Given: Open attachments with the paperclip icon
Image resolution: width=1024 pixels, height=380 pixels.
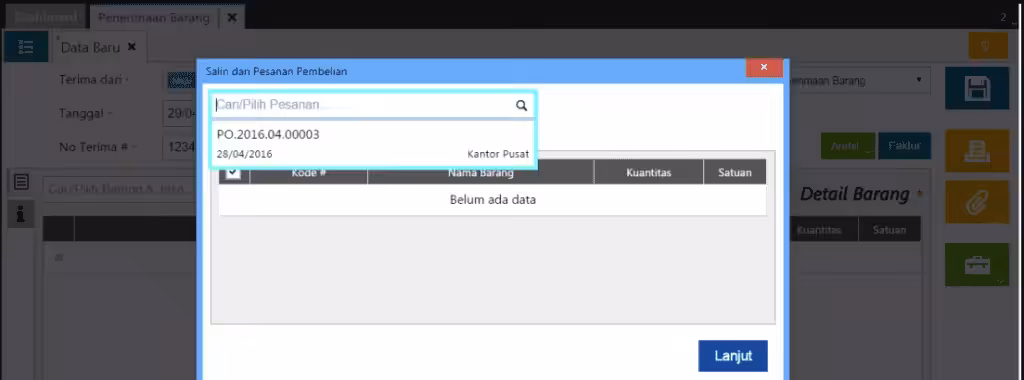Looking at the screenshot, I should pyautogui.click(x=978, y=202).
